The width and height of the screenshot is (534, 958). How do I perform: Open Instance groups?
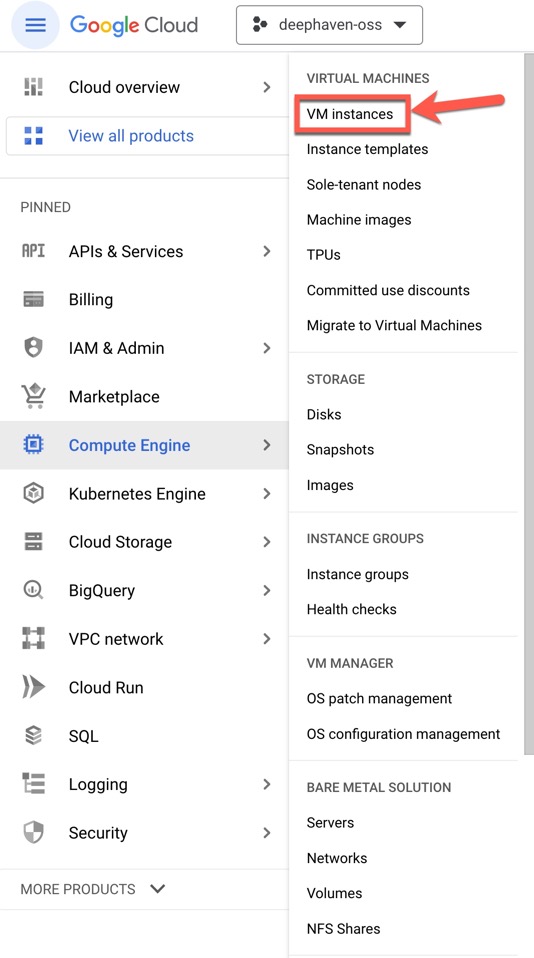click(357, 574)
